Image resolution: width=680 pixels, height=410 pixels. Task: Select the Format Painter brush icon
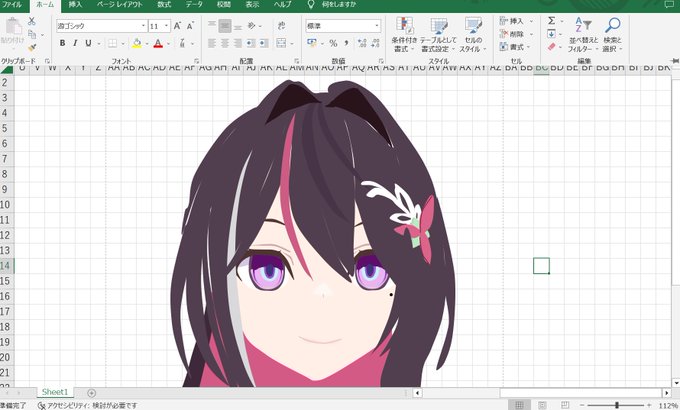[x=32, y=47]
